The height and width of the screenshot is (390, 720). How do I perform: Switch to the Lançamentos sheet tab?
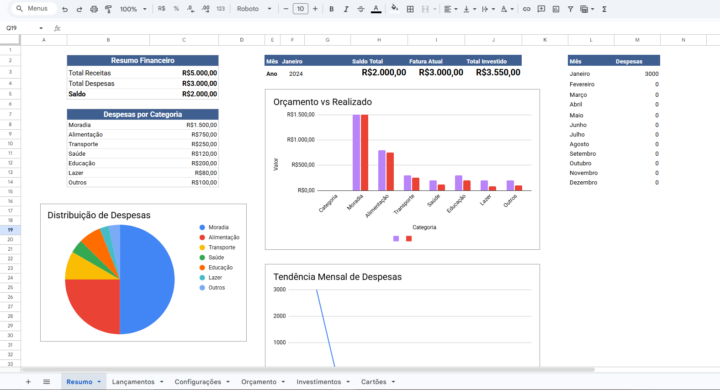tap(133, 382)
